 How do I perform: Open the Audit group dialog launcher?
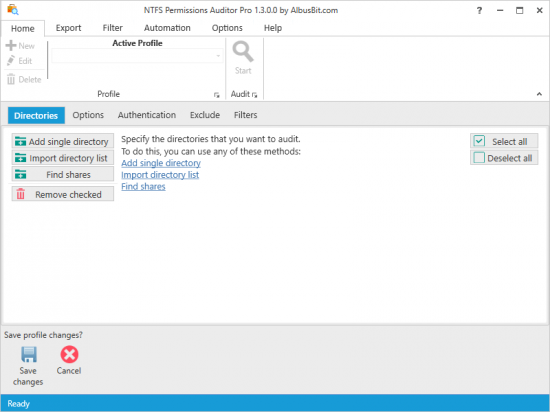tap(255, 95)
